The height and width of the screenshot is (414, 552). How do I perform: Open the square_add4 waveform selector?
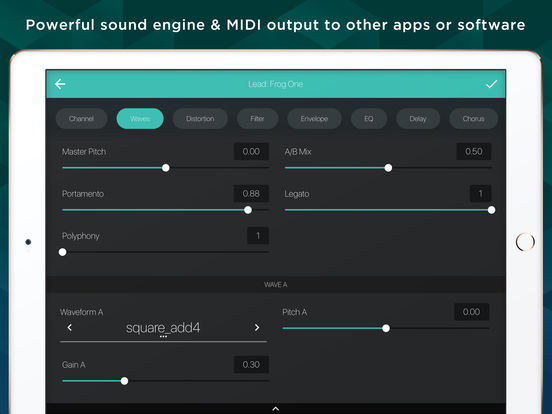163,328
